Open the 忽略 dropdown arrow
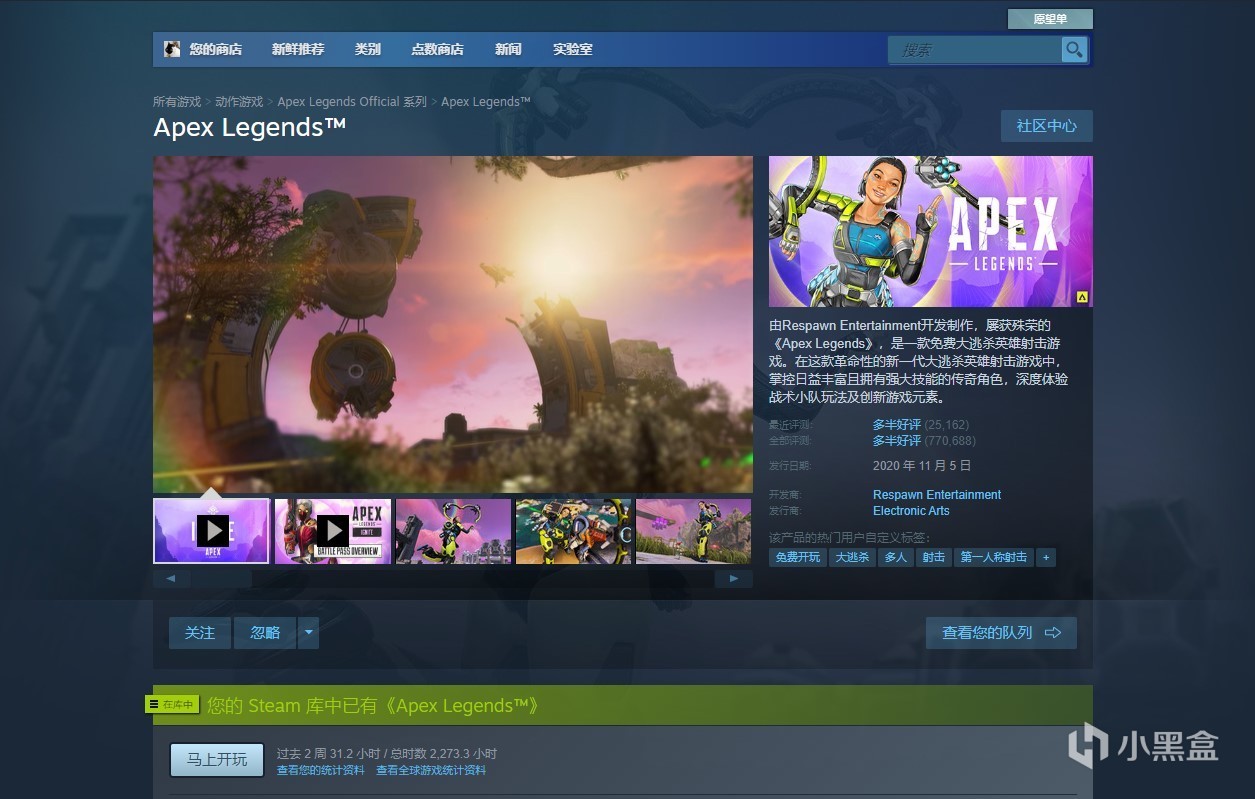This screenshot has width=1255, height=799. [308, 633]
